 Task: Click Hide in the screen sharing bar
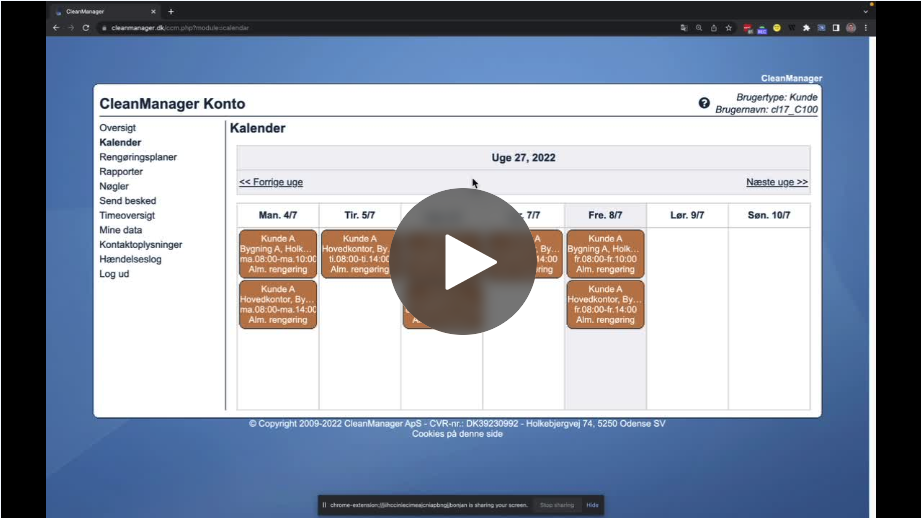(x=592, y=505)
